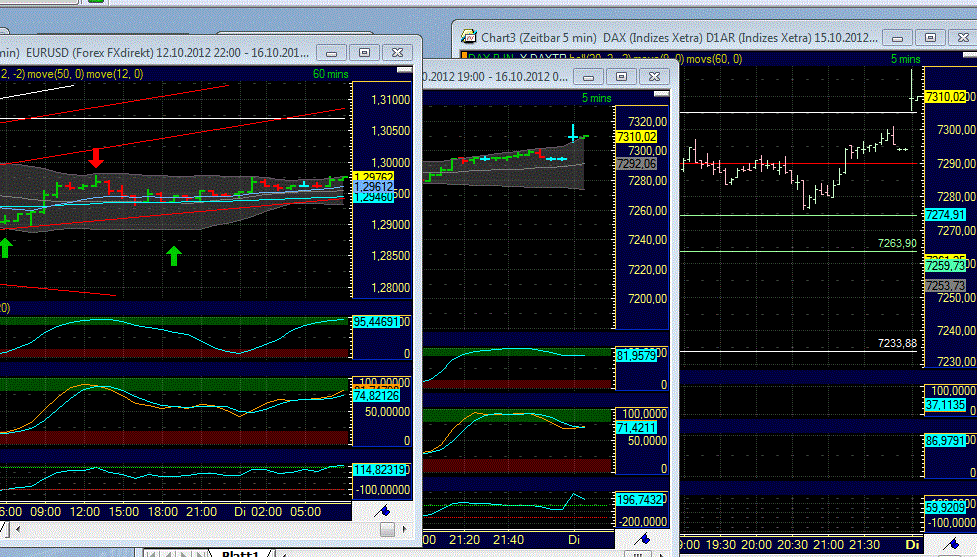The height and width of the screenshot is (557, 977).
Task: Click the 1,31000 axis label on EURUSD chart
Action: [x=391, y=100]
